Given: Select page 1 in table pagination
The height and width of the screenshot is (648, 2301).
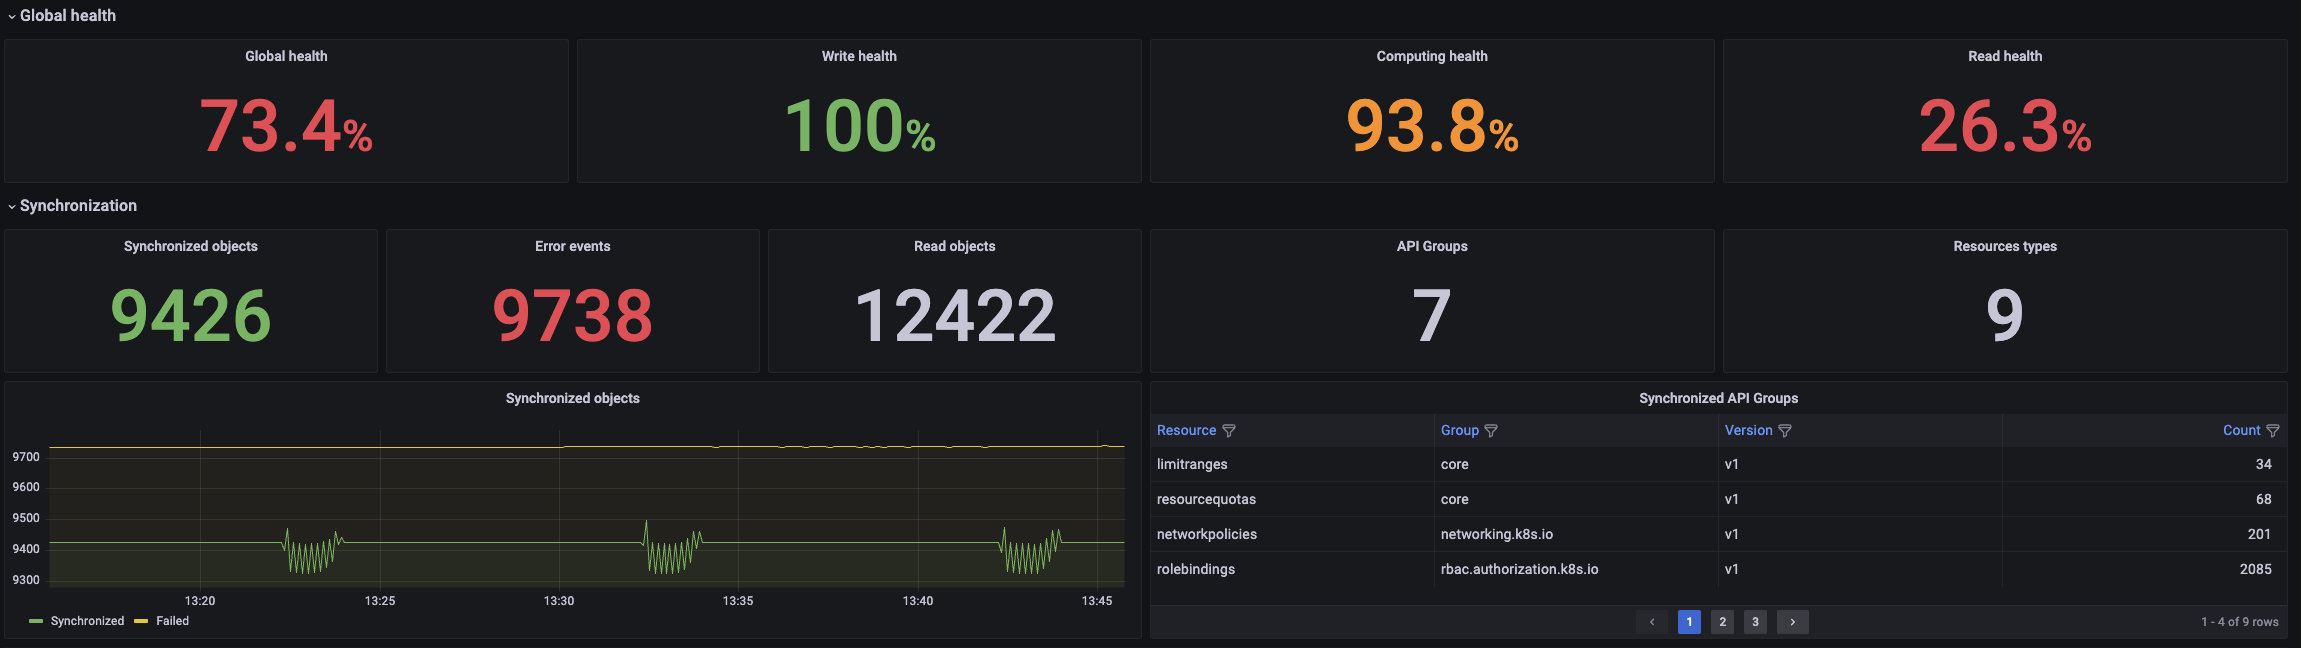Looking at the screenshot, I should click(x=1689, y=622).
